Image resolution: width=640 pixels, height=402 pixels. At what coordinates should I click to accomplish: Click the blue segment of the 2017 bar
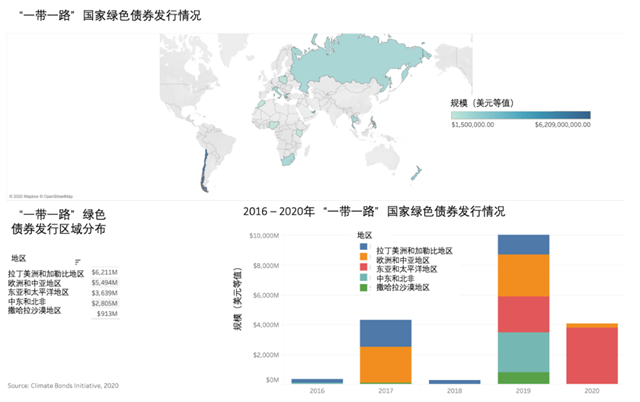click(385, 333)
